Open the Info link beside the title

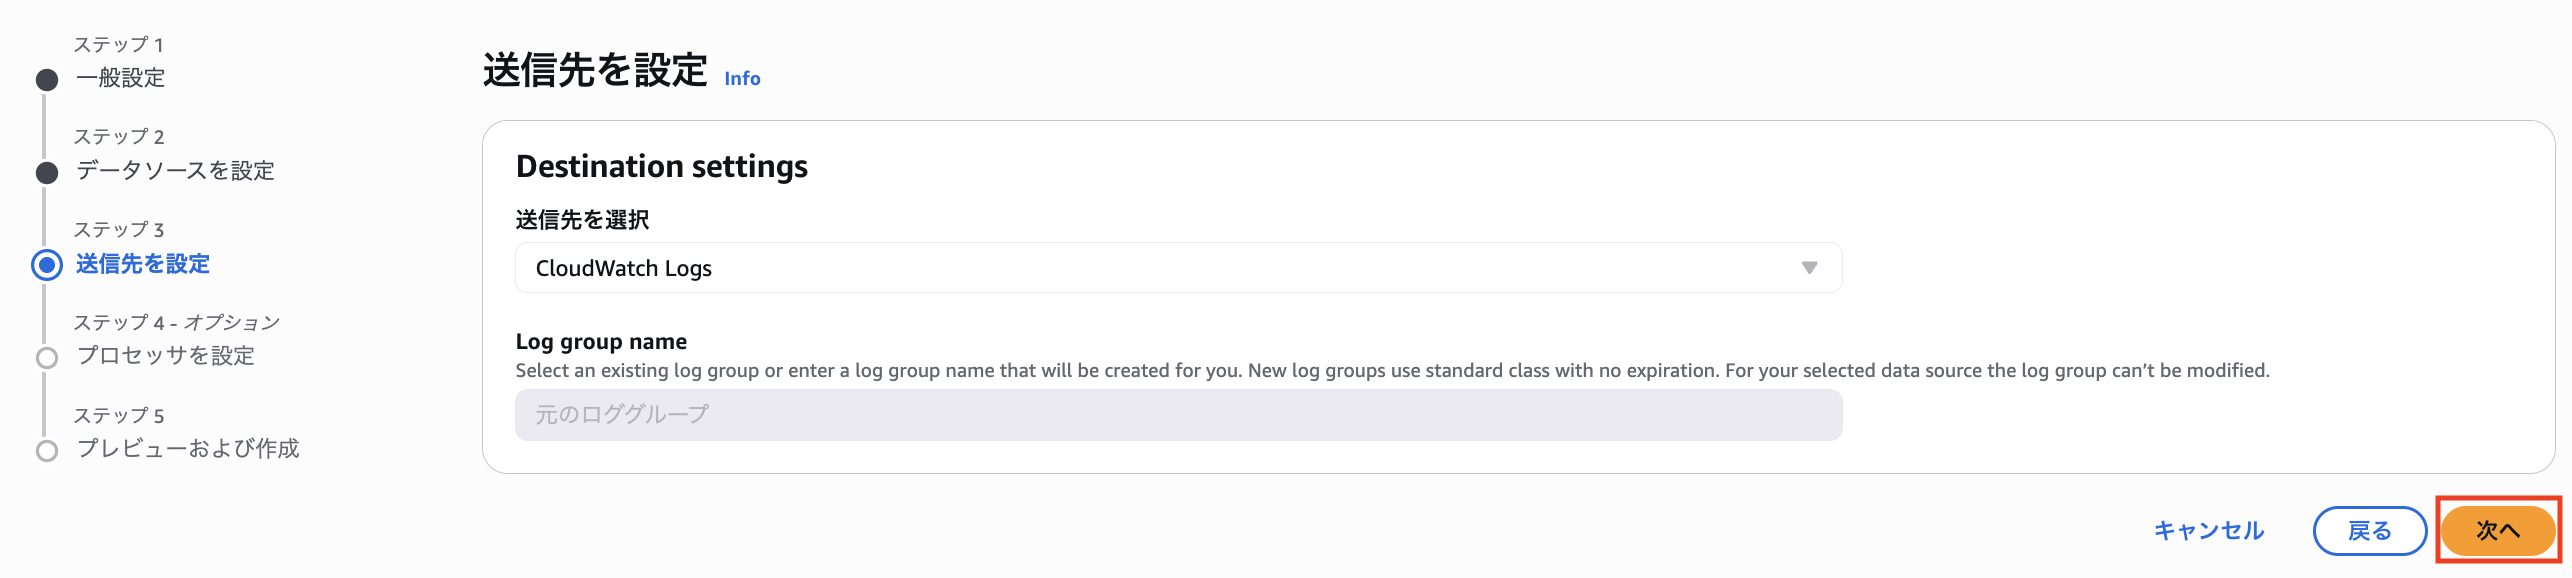click(x=742, y=79)
